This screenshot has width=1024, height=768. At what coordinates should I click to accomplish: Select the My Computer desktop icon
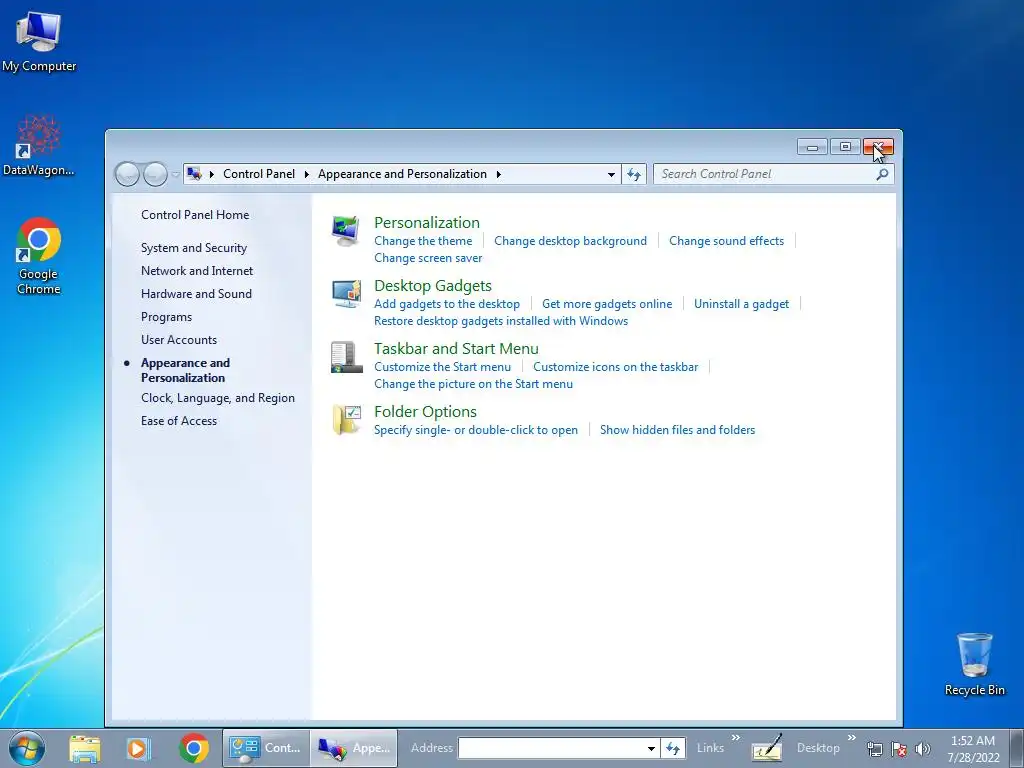(x=39, y=42)
